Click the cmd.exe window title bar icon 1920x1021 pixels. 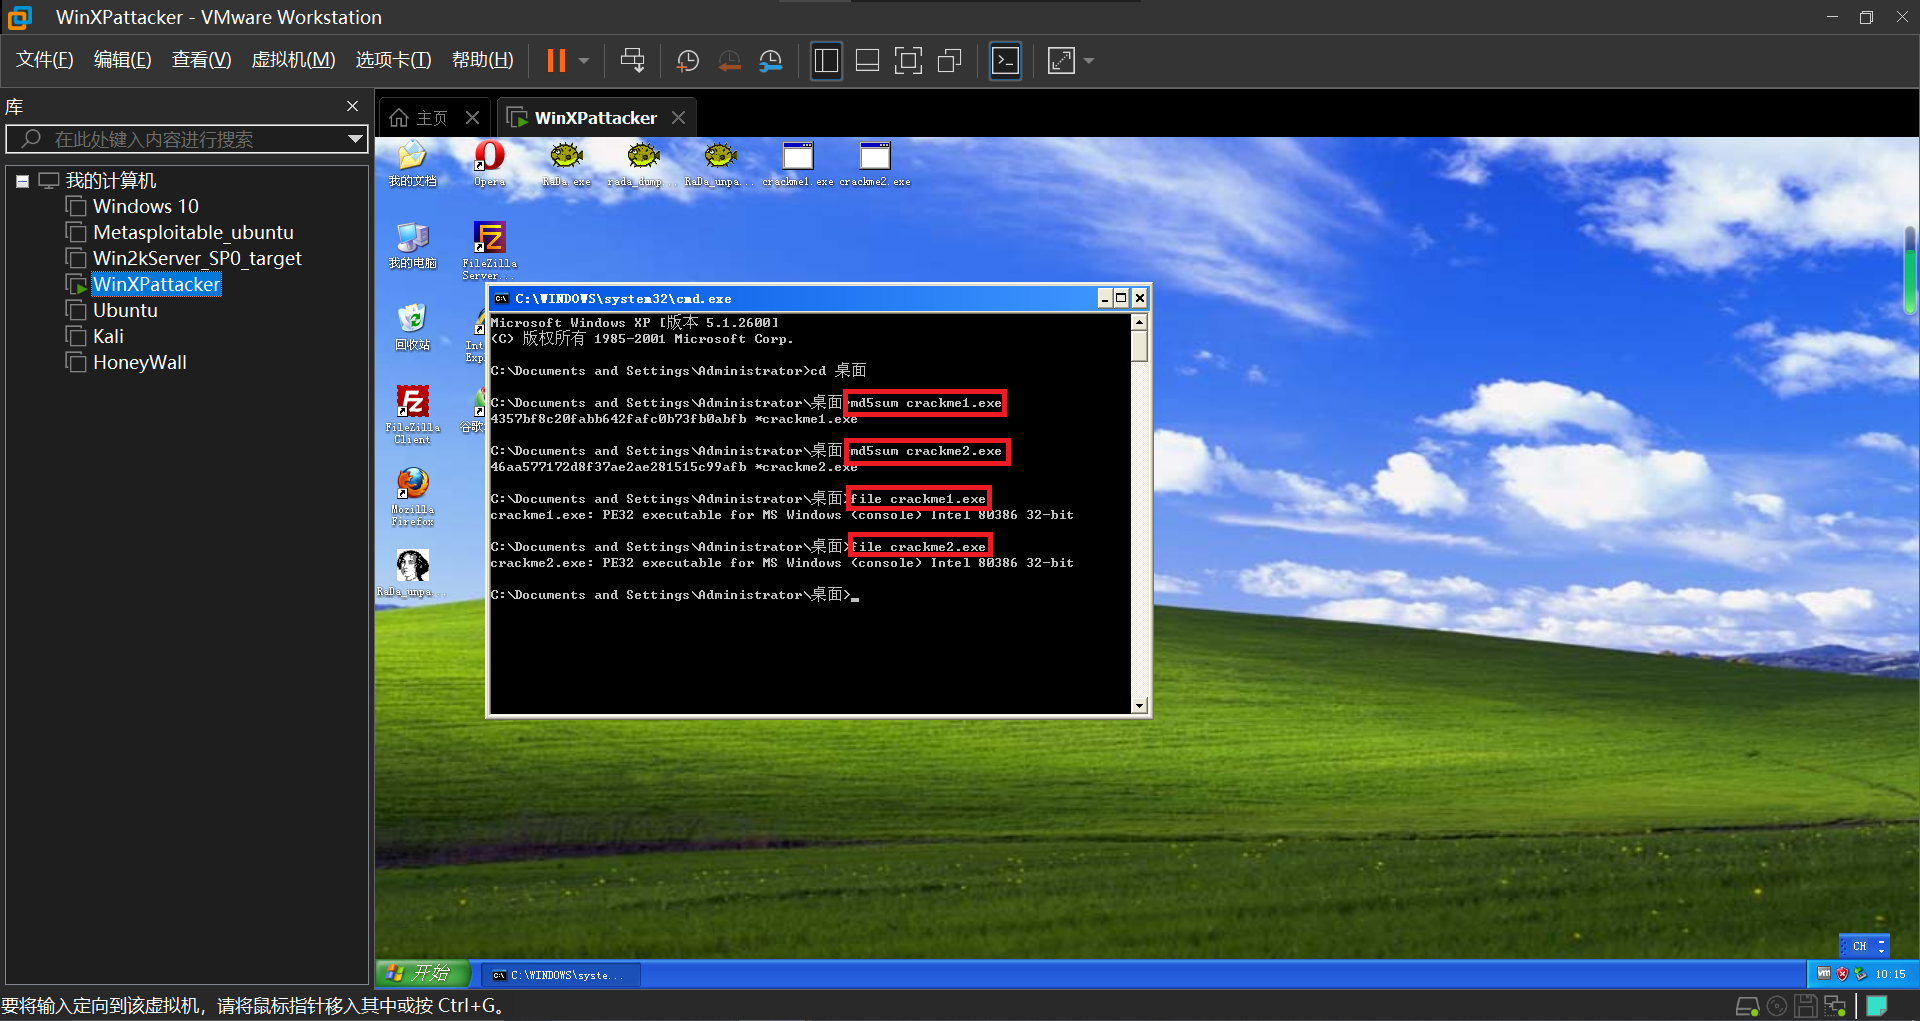[x=502, y=298]
